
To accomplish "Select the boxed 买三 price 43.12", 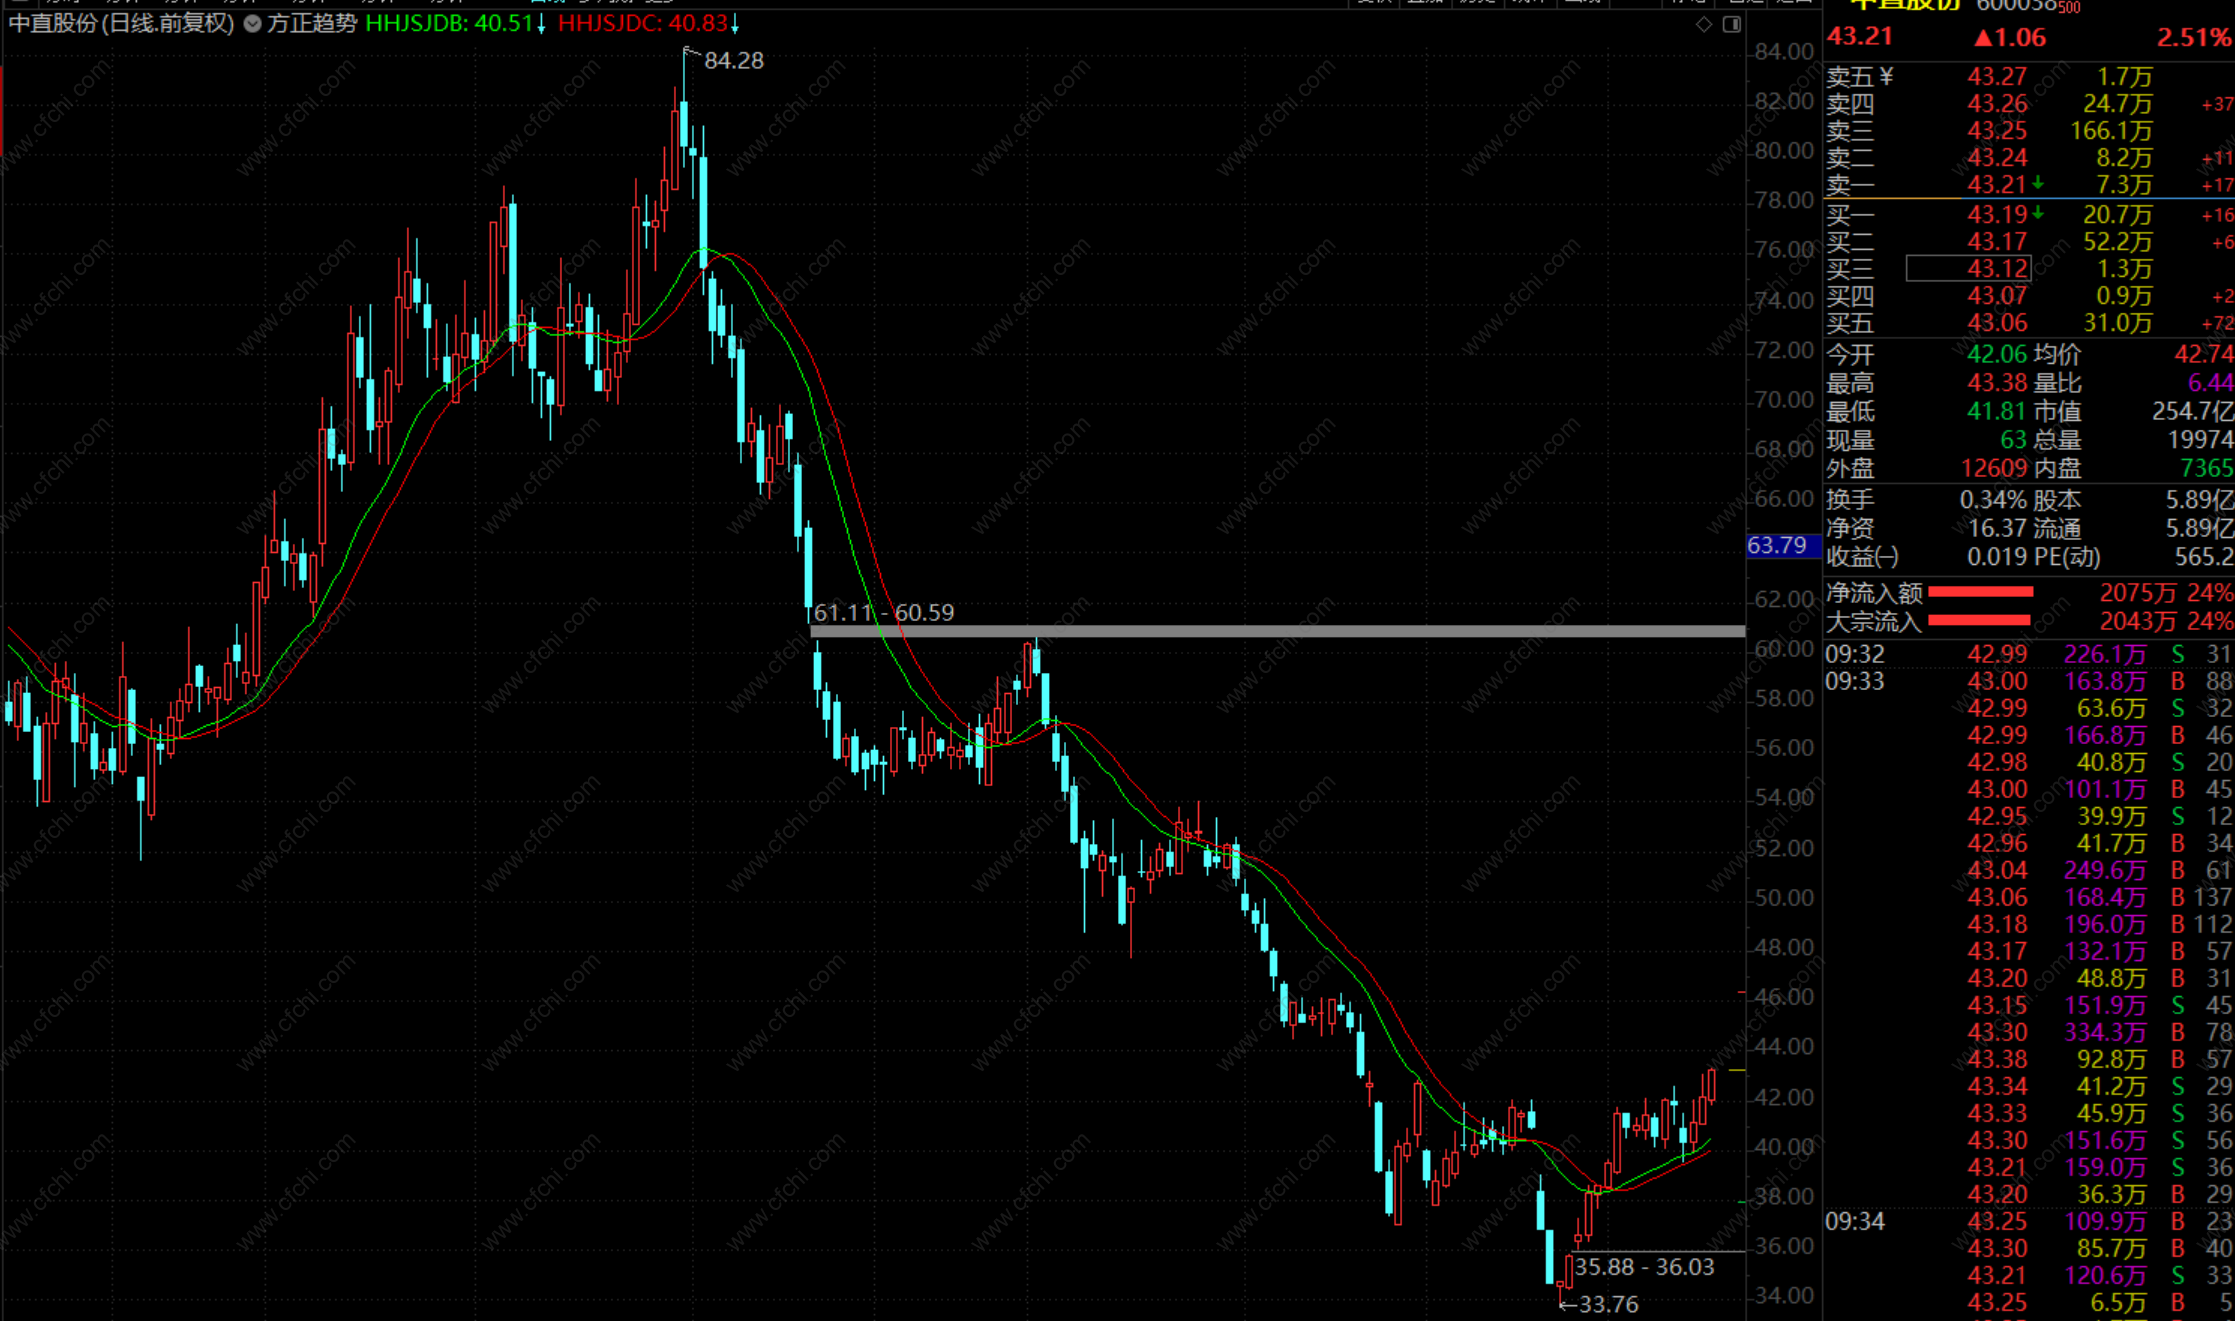I will coord(1968,269).
